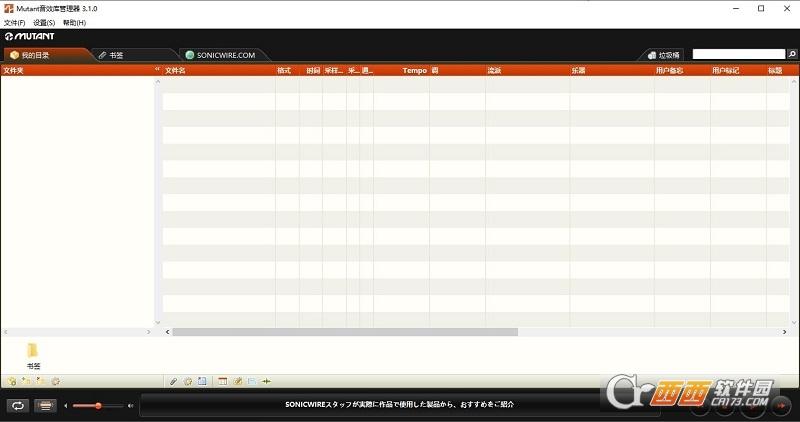
Task: Click the volume mute speaker icon left of slider
Action: pyautogui.click(x=66, y=405)
